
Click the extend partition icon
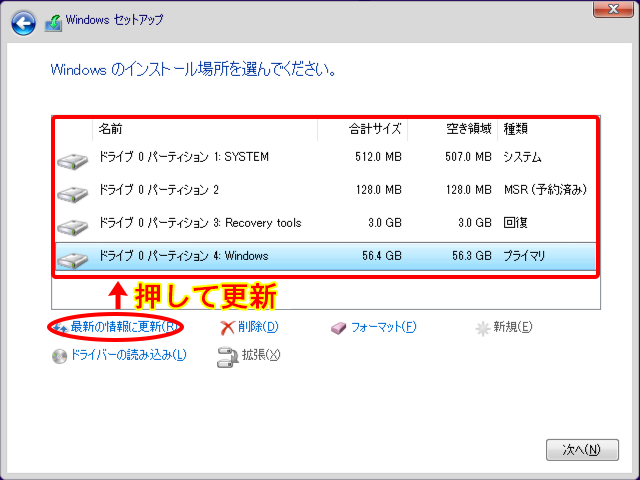(x=225, y=356)
